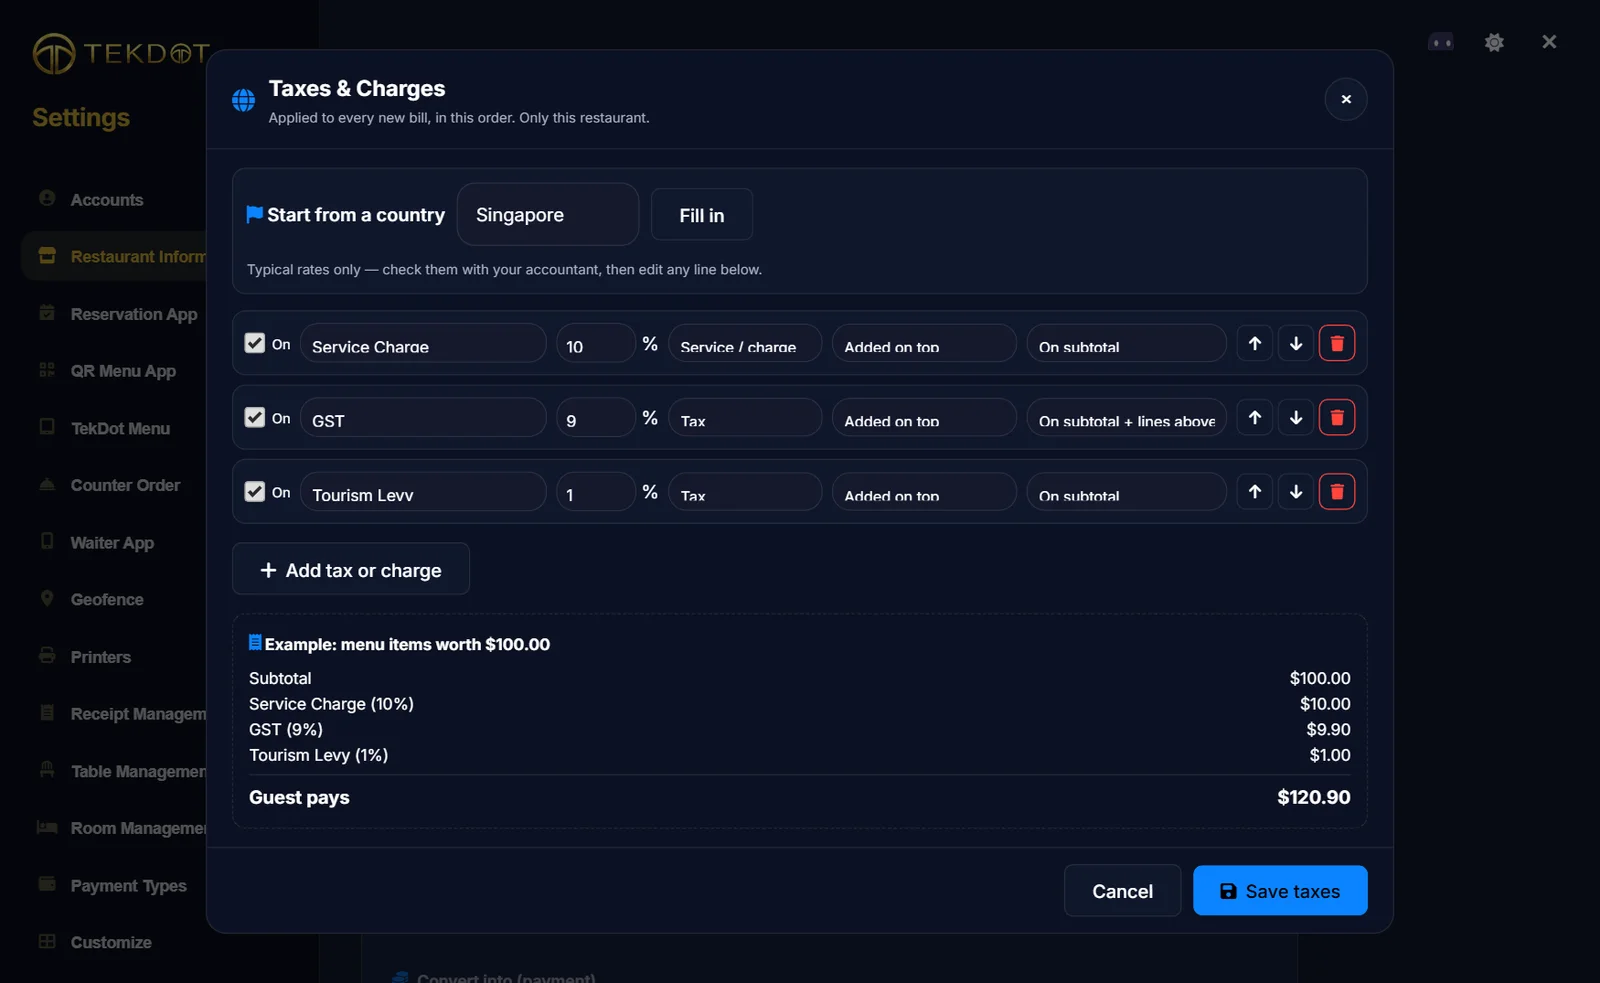The height and width of the screenshot is (983, 1600).
Task: Click the Tourism Levy (1%) example line
Action: [x=318, y=755]
